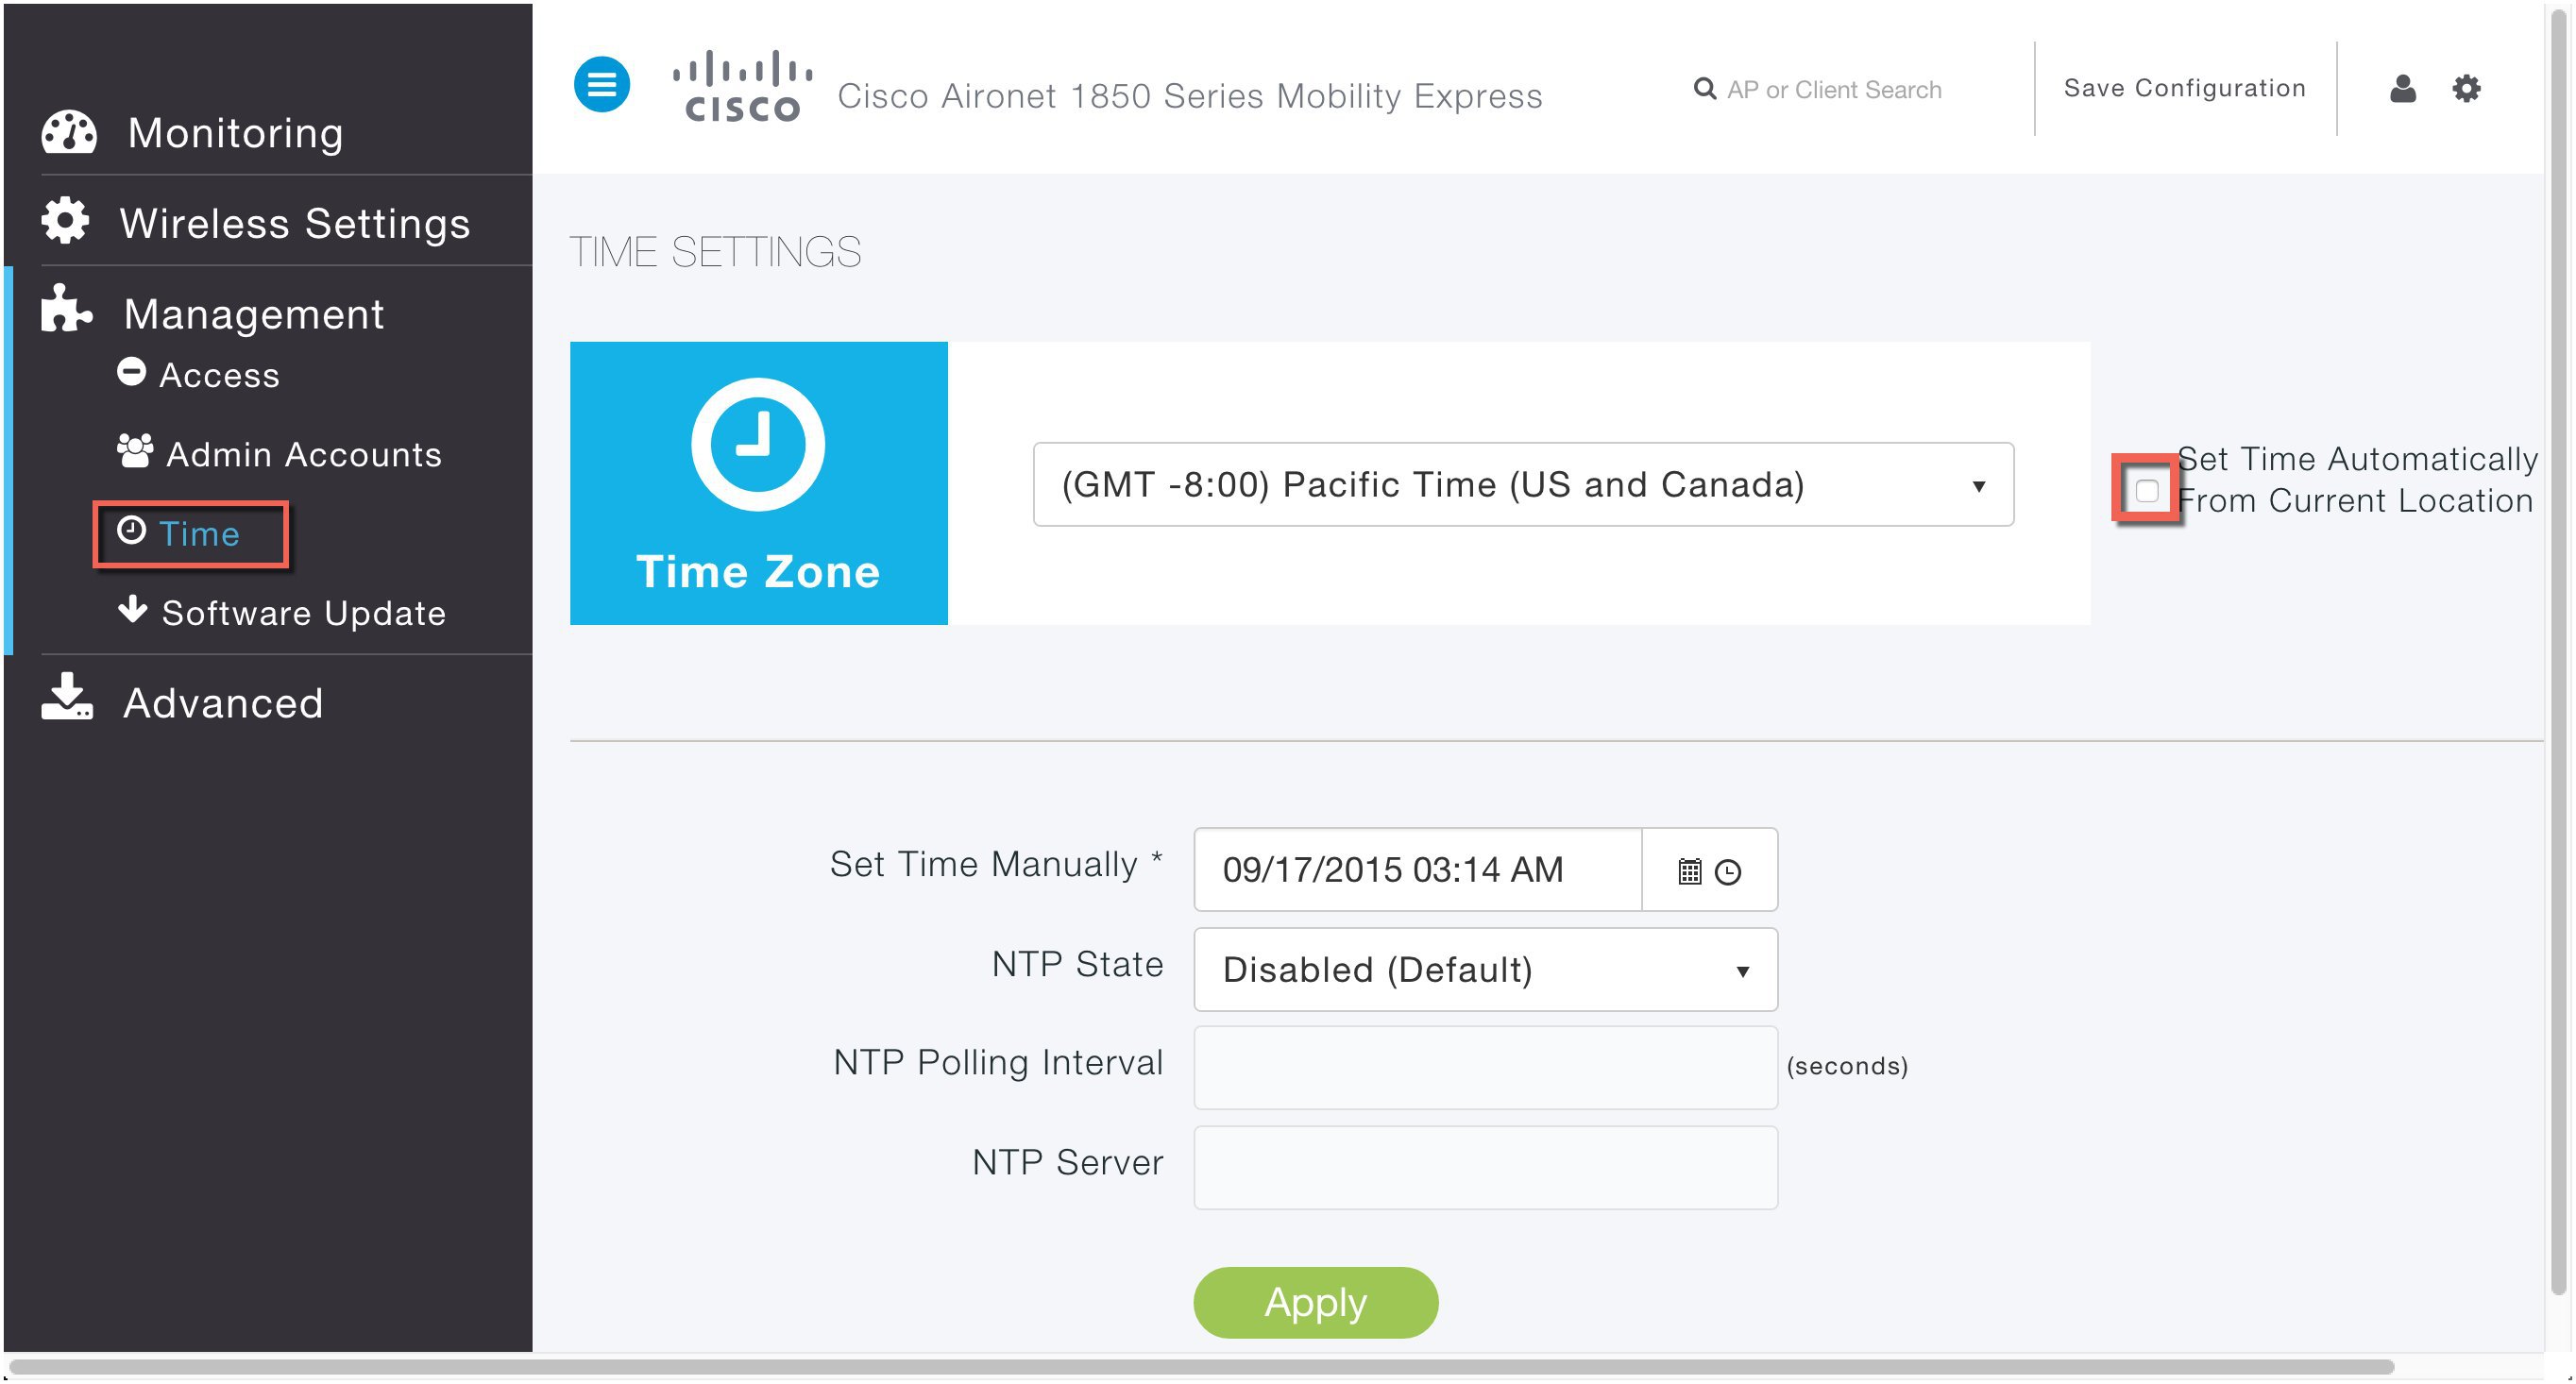Click the 'Set Time Manually *' label
This screenshot has height=1384, width=2576.
(996, 863)
